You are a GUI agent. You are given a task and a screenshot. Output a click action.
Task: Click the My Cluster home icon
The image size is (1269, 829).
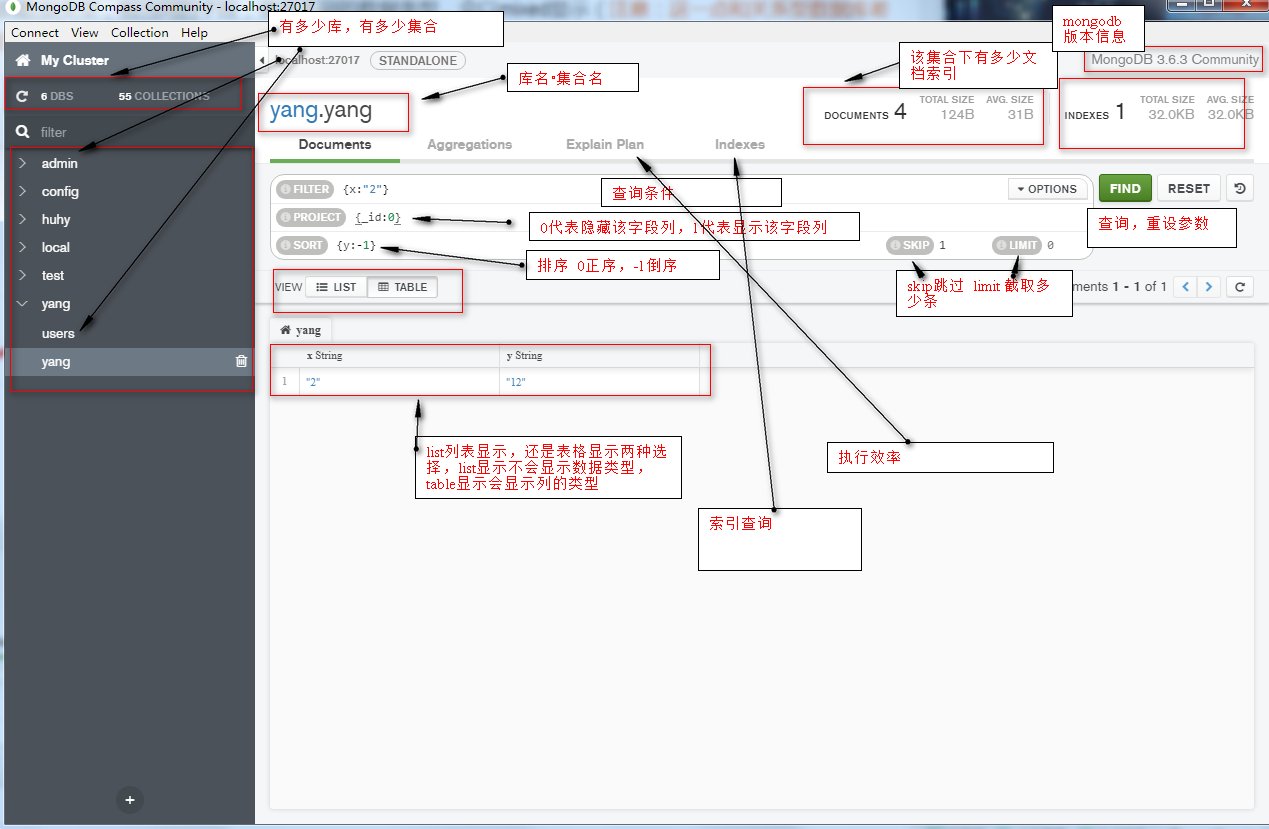coord(23,61)
